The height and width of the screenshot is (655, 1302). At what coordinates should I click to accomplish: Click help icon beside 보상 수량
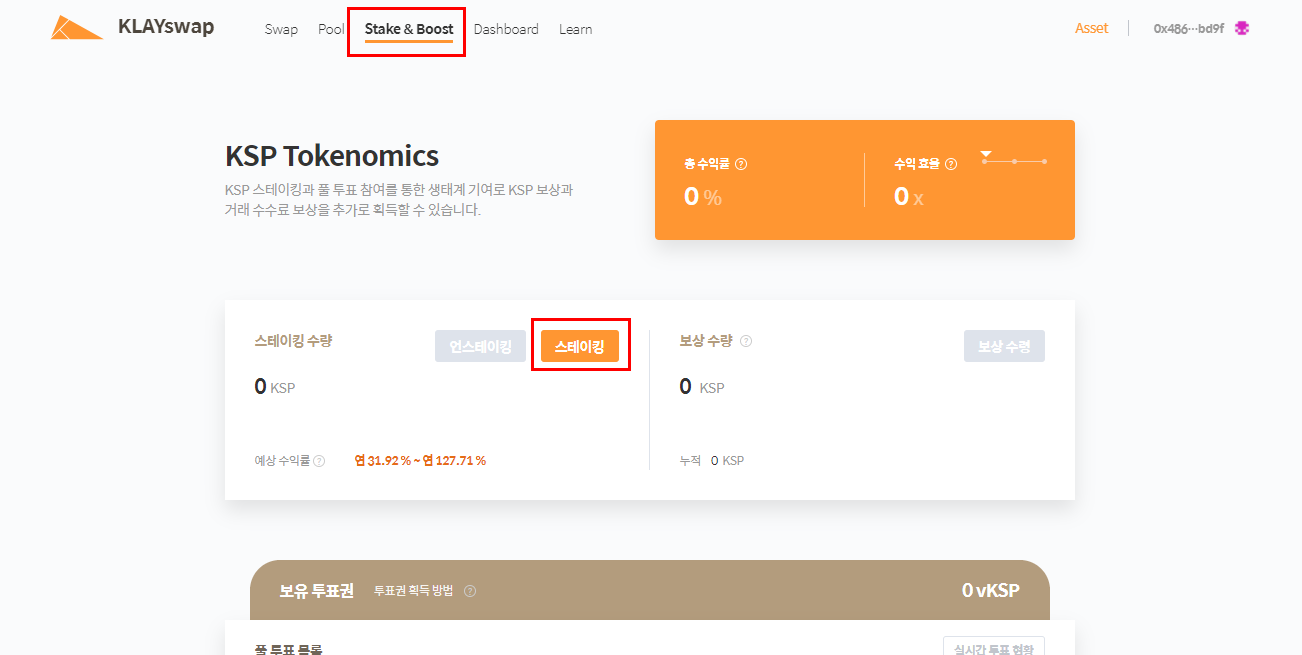(x=746, y=341)
